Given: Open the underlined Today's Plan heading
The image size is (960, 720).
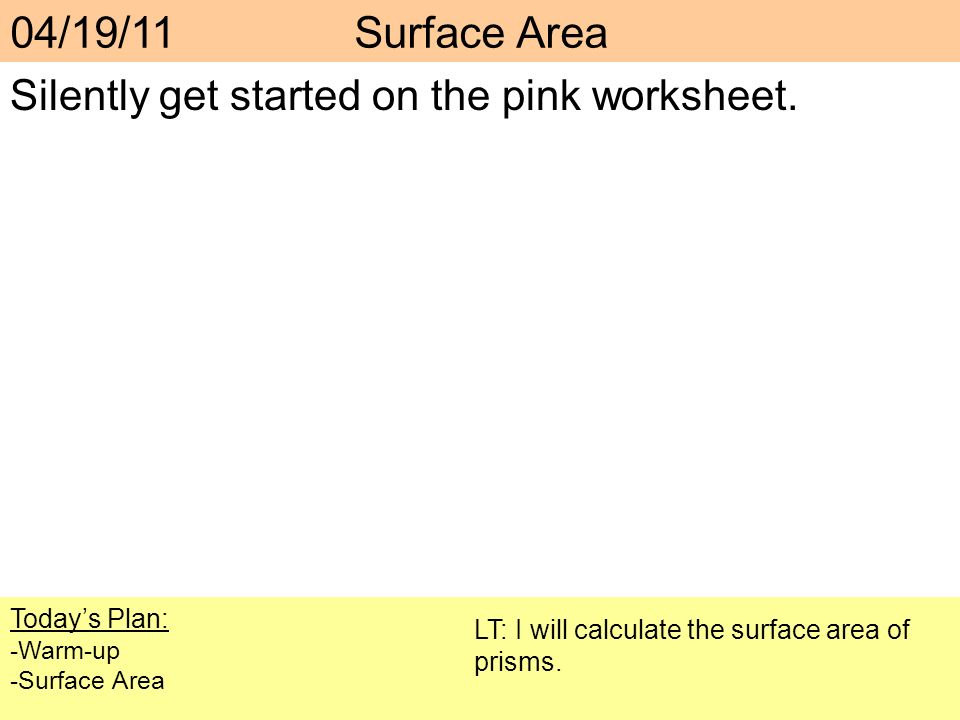Looking at the screenshot, I should tap(89, 619).
